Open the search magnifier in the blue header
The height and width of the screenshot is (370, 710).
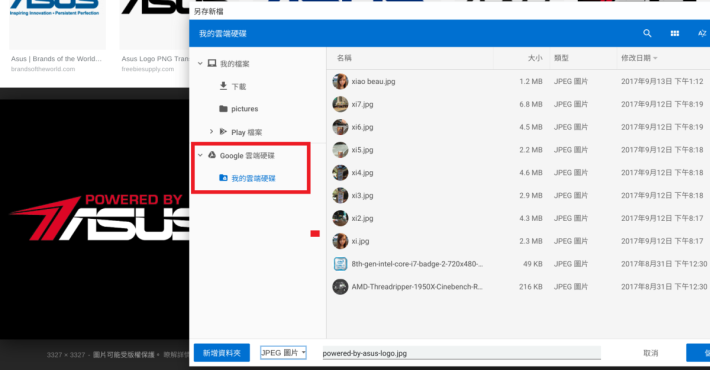647,34
